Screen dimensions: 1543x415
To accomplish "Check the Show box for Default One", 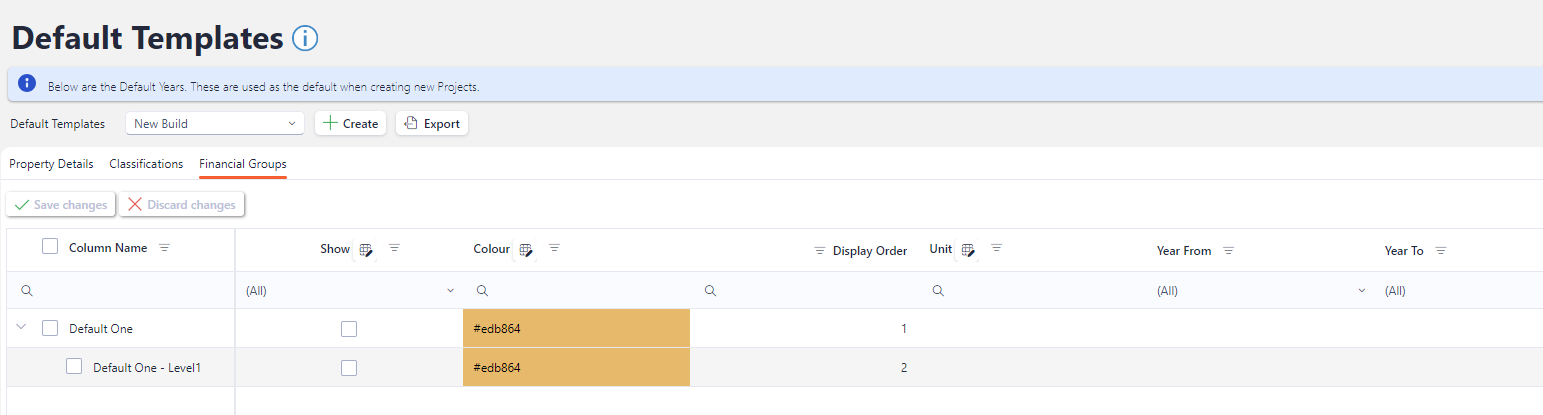I will click(349, 329).
